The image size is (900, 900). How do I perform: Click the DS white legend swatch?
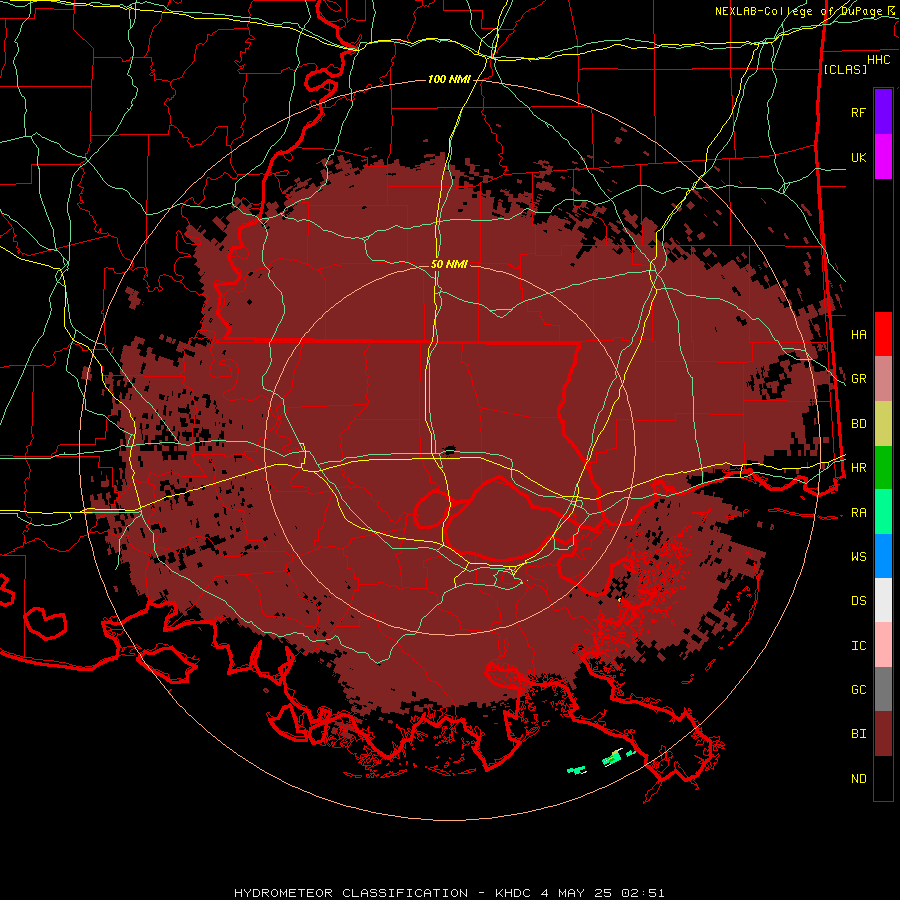coord(883,600)
